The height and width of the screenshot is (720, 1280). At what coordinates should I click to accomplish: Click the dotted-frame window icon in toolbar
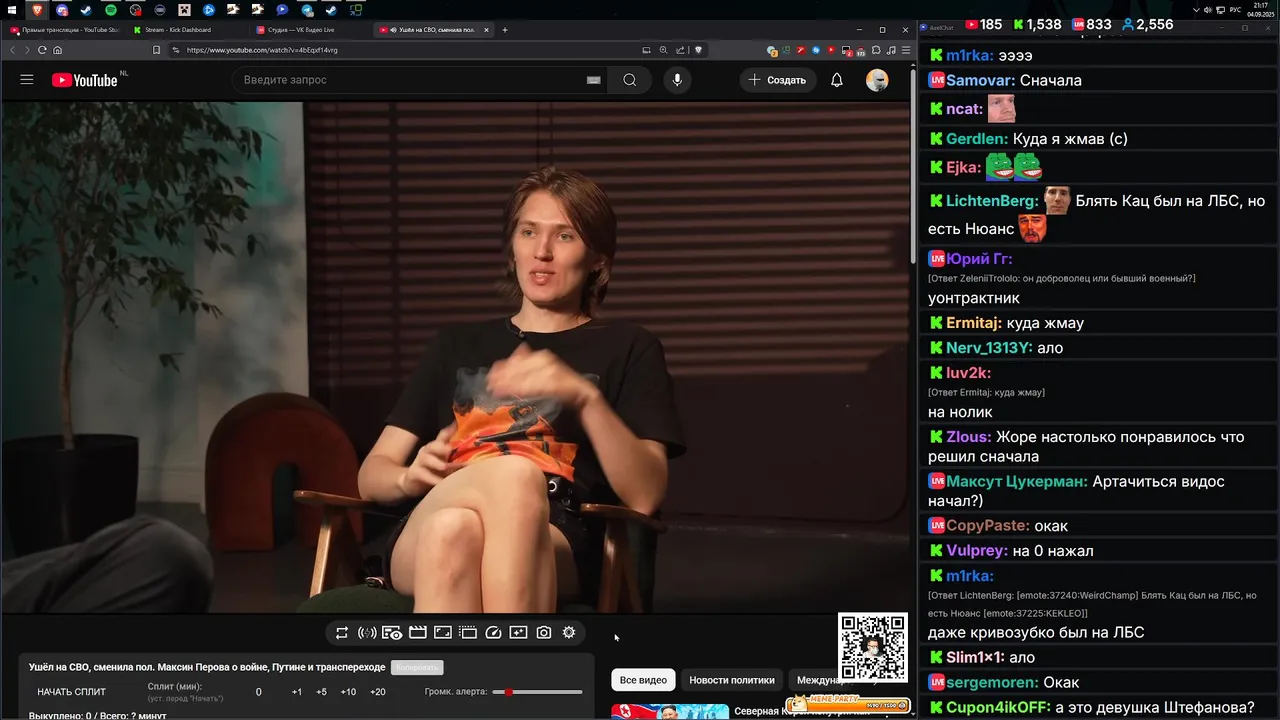pos(468,632)
